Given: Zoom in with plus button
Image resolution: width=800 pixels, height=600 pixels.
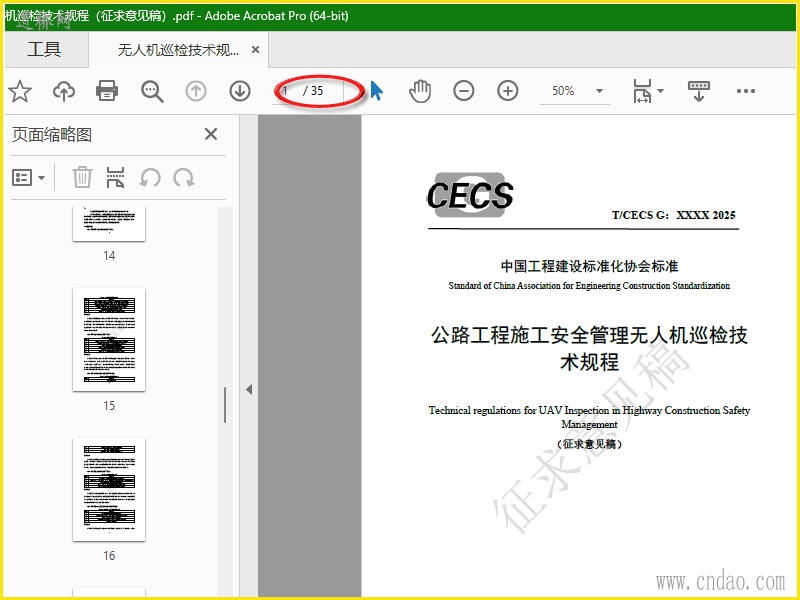Looking at the screenshot, I should (x=508, y=91).
